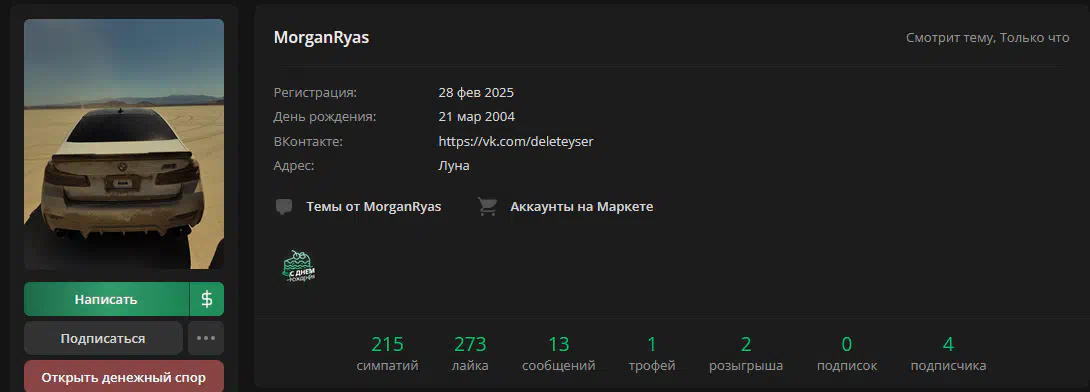This screenshot has width=1090, height=392.
Task: Click the shopping cart market icon
Action: click(x=487, y=206)
